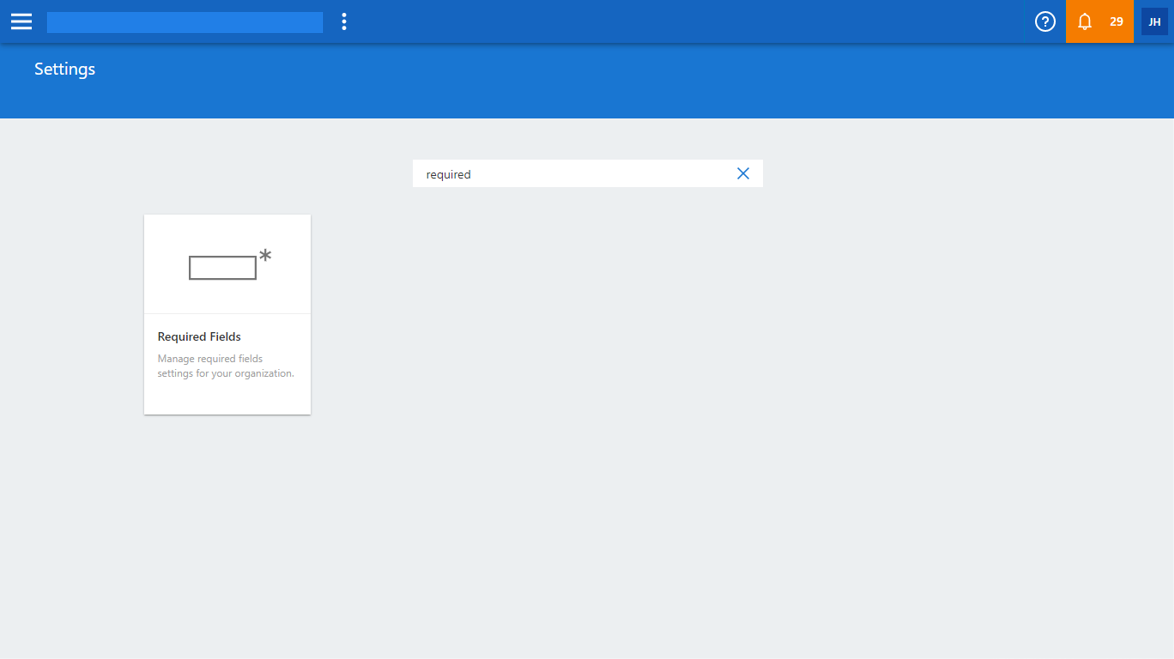Click the asterisk symbol on the card

click(265, 255)
